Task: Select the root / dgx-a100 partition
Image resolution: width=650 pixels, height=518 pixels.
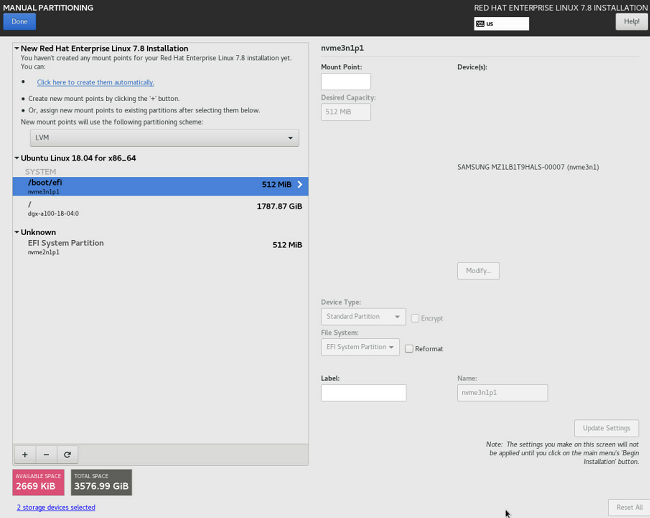Action: (x=160, y=208)
